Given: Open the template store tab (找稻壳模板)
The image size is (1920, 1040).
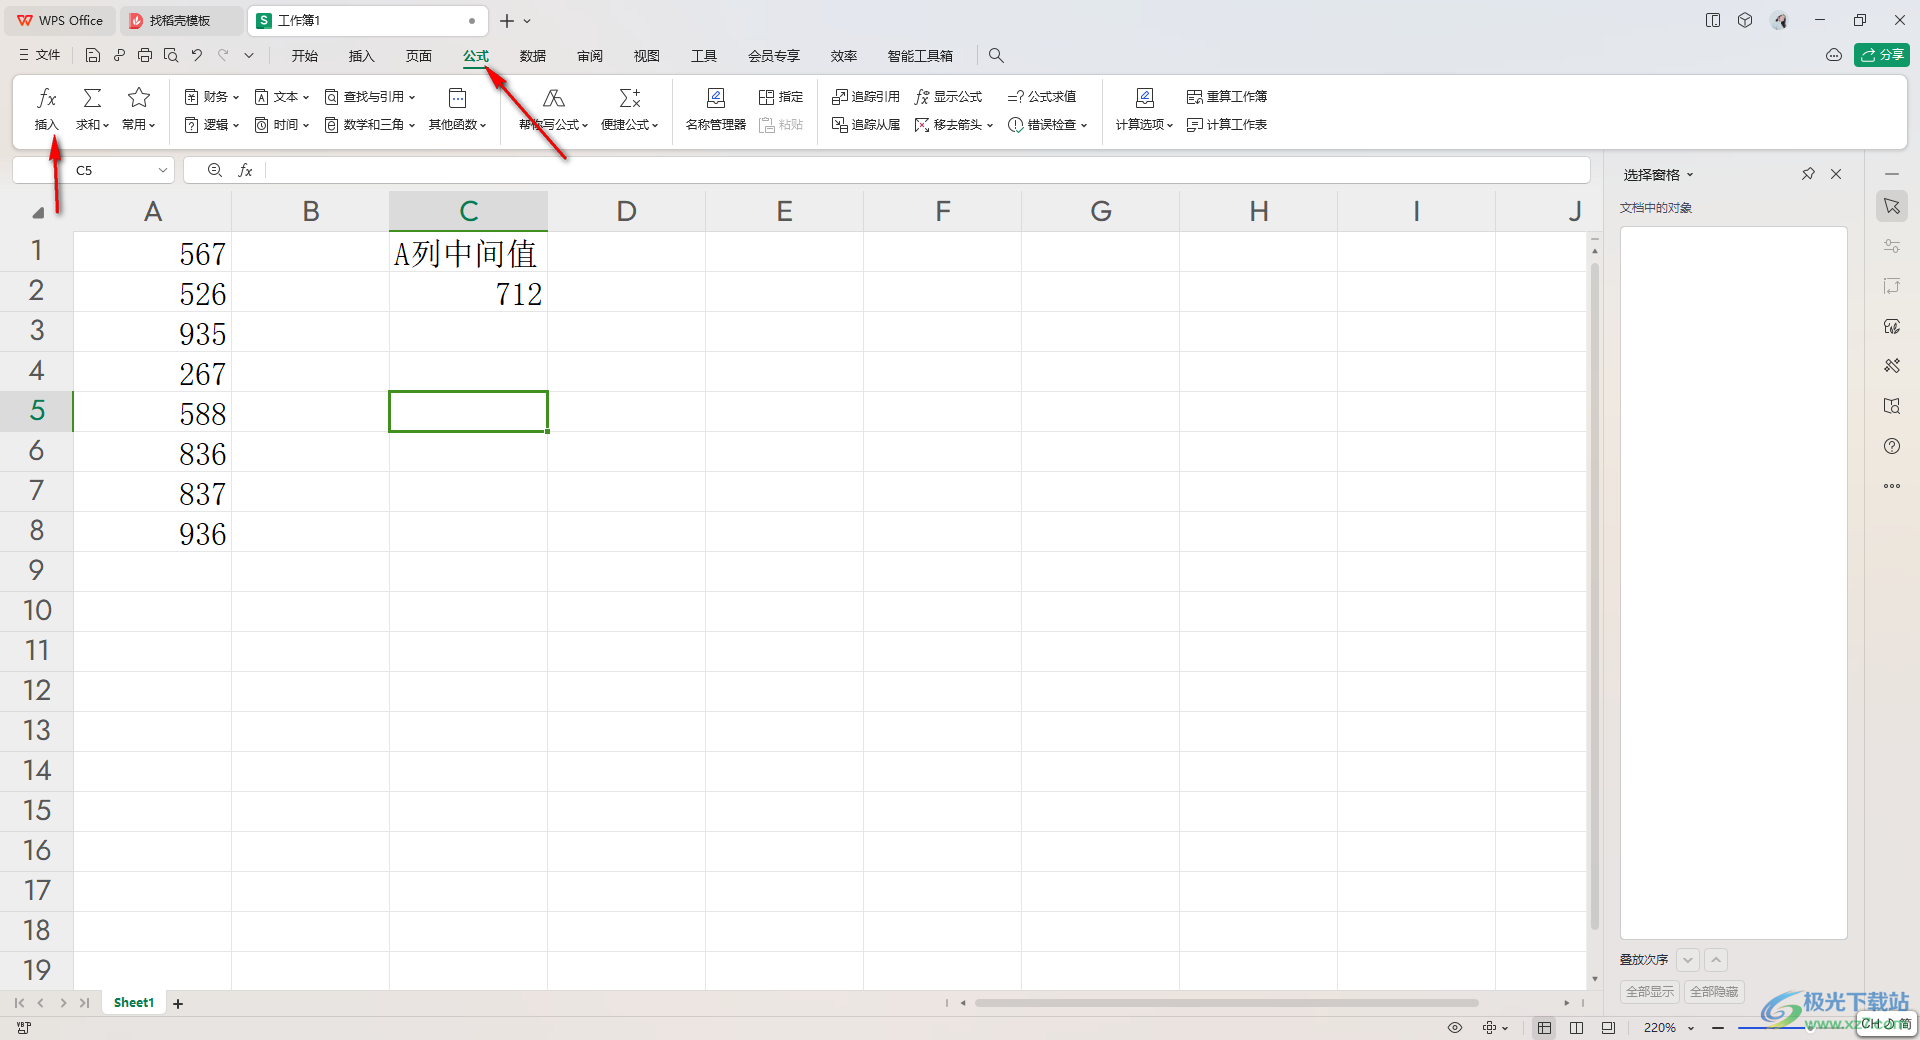Looking at the screenshot, I should pos(180,20).
